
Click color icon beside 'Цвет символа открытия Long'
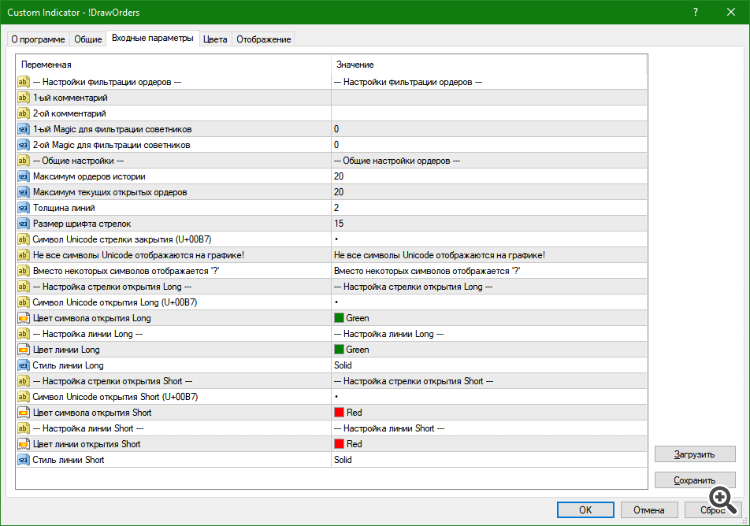(x=23, y=318)
